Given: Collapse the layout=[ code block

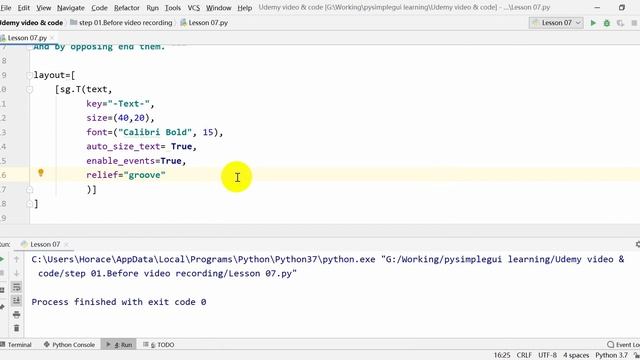Looking at the screenshot, I should (x=29, y=75).
